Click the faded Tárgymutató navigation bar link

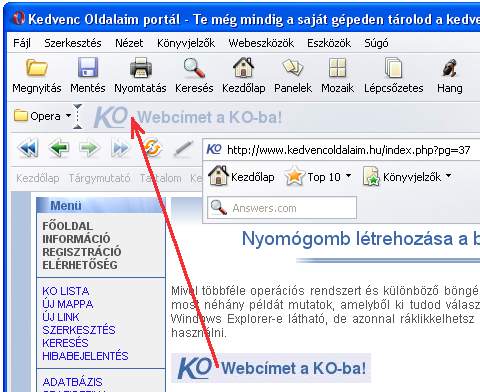[99, 178]
